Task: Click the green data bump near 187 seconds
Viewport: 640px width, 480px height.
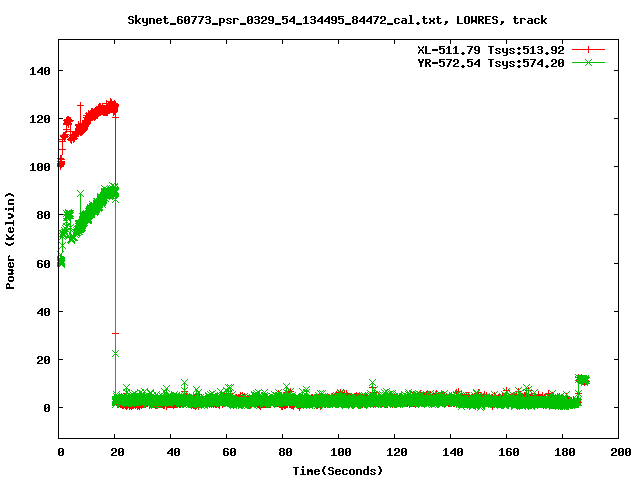Action: pos(582,380)
